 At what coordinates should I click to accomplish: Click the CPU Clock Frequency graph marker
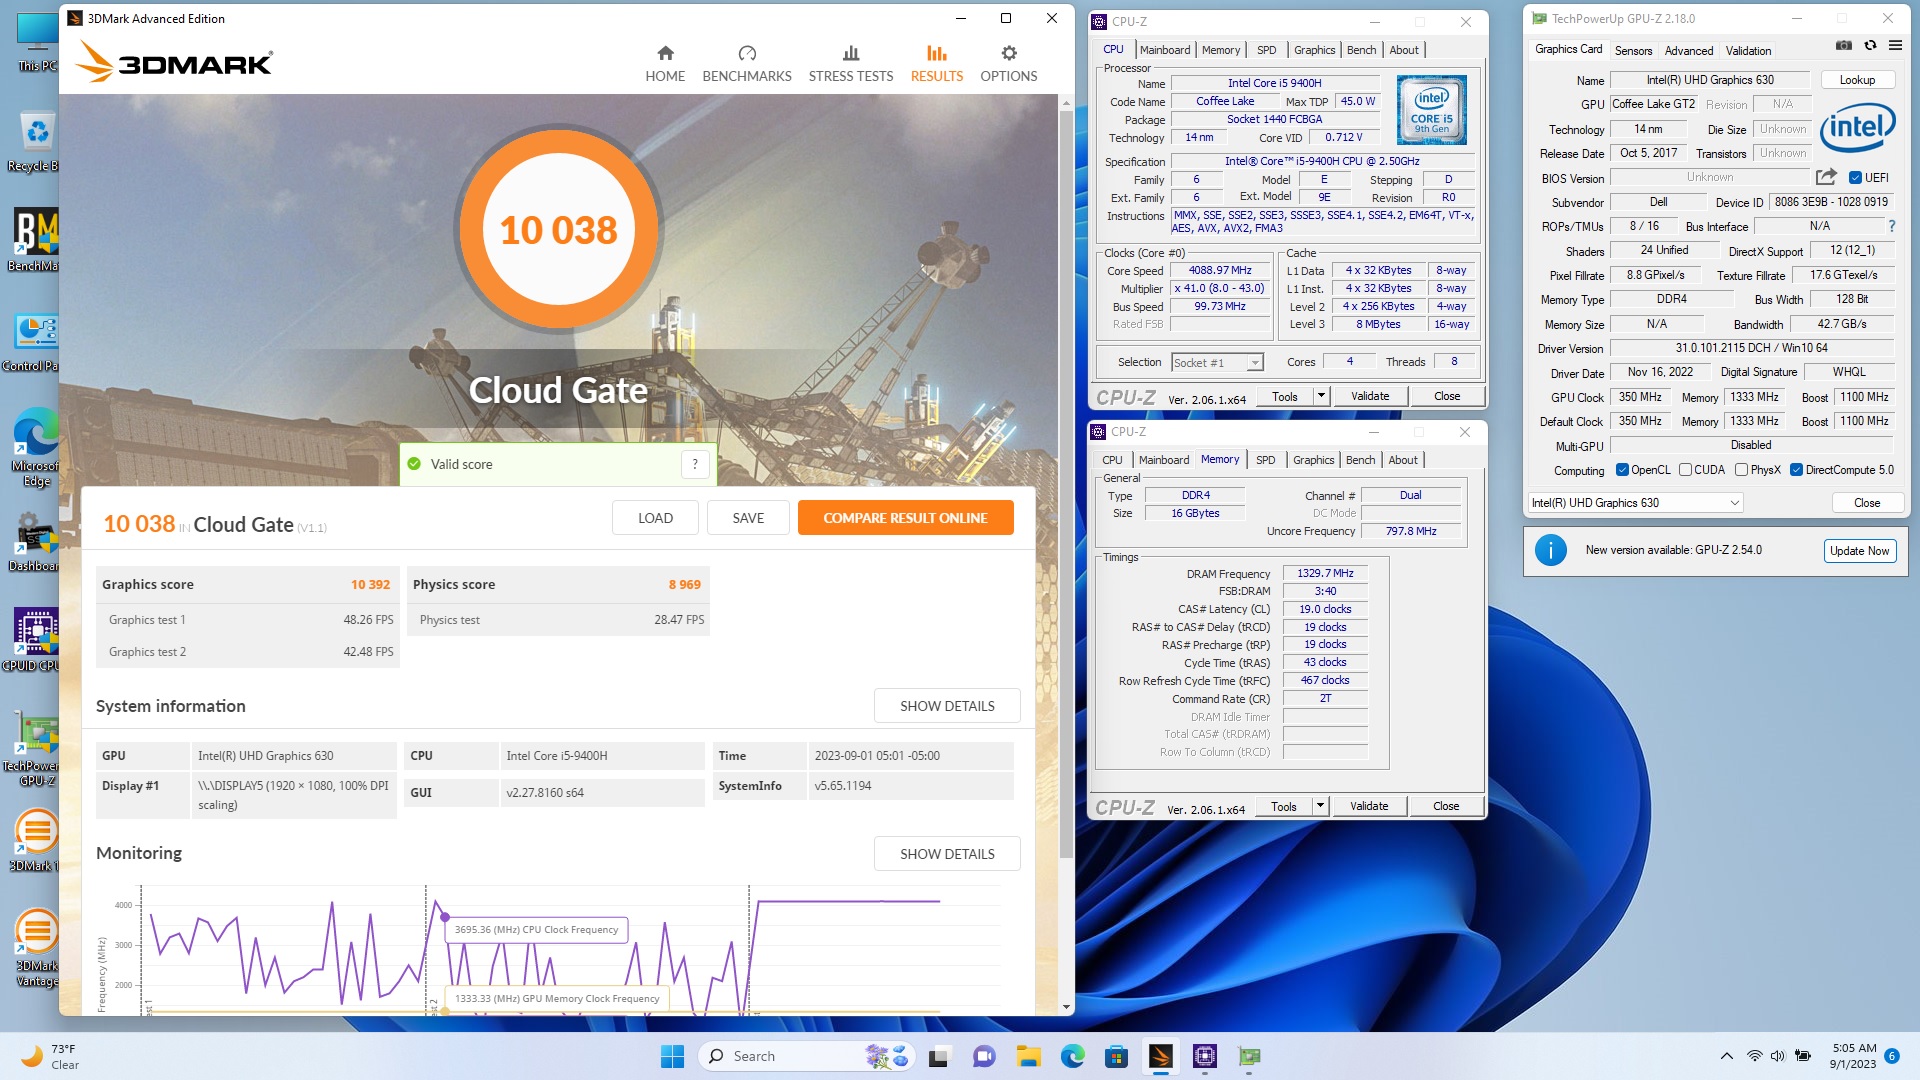pyautogui.click(x=444, y=917)
